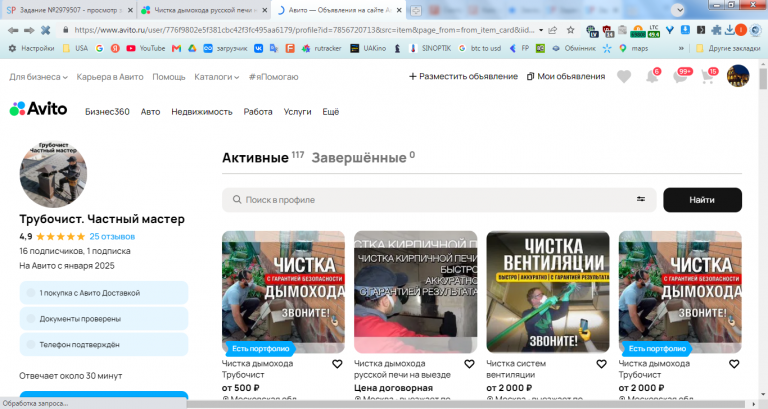Click the share icon in the address bar

(x=553, y=30)
